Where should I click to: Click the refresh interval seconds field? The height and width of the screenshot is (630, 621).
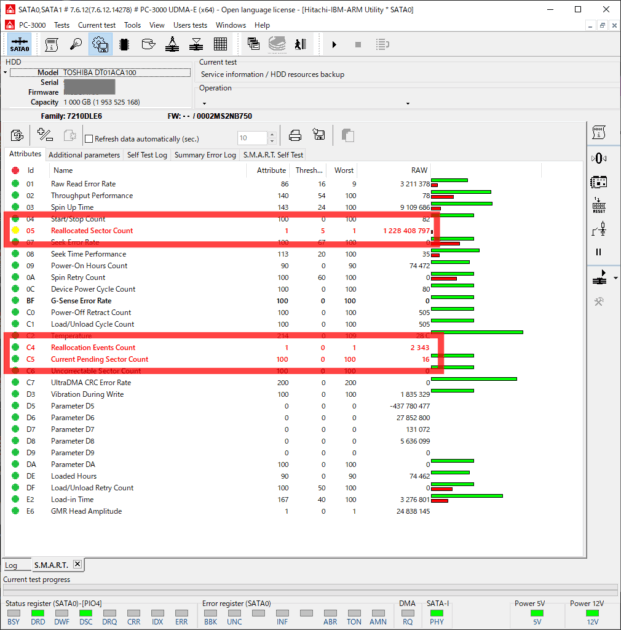click(252, 138)
